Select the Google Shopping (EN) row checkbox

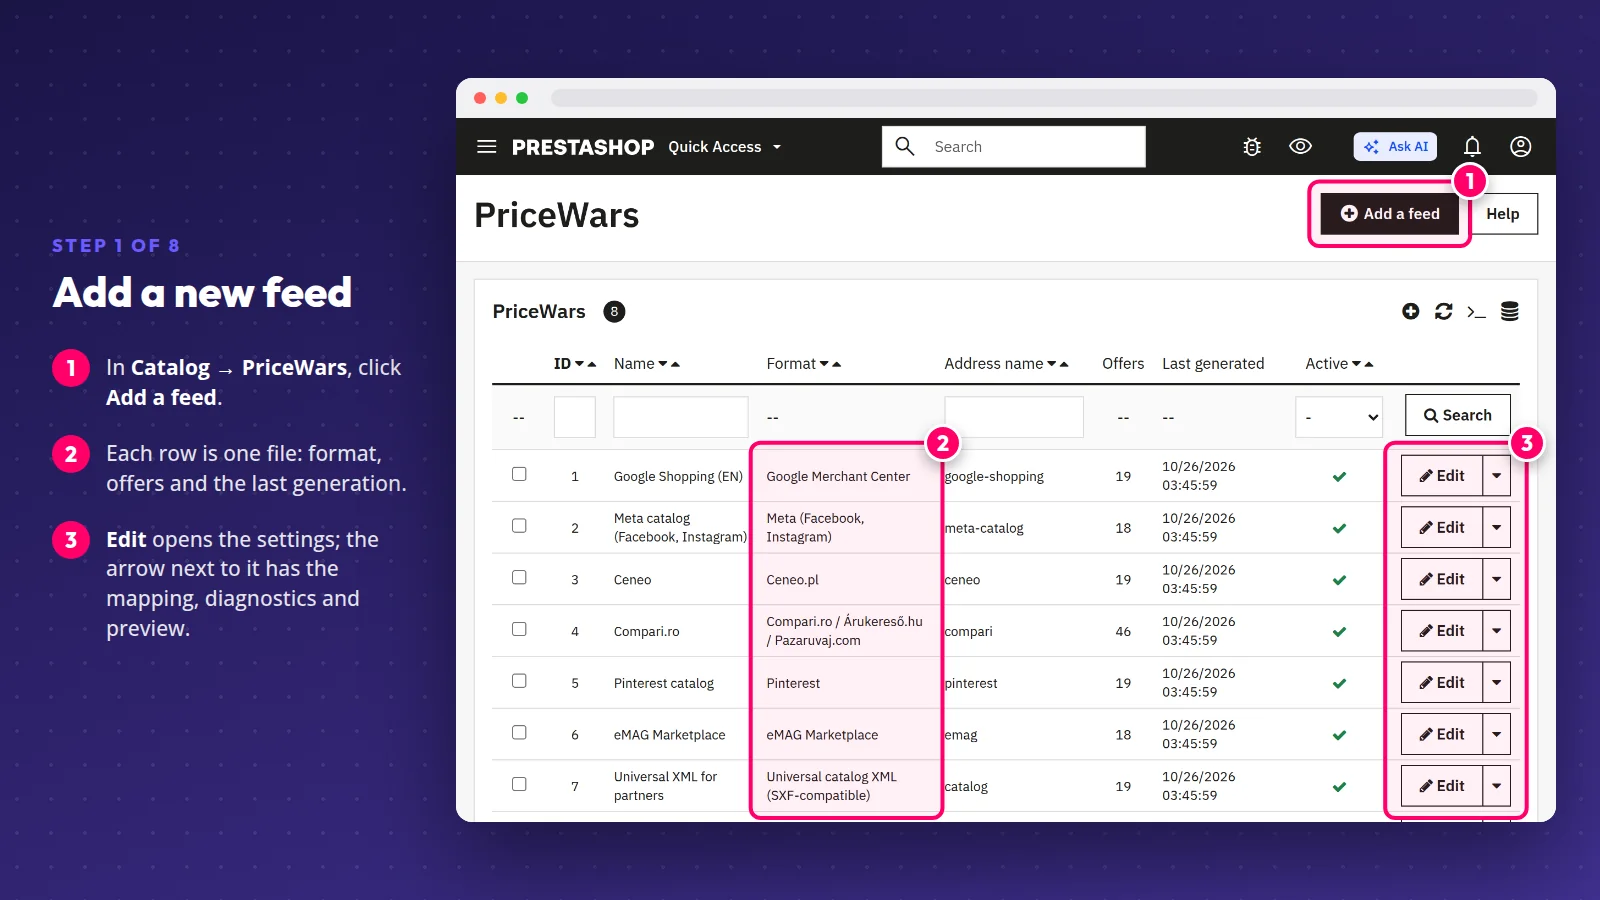pos(519,474)
